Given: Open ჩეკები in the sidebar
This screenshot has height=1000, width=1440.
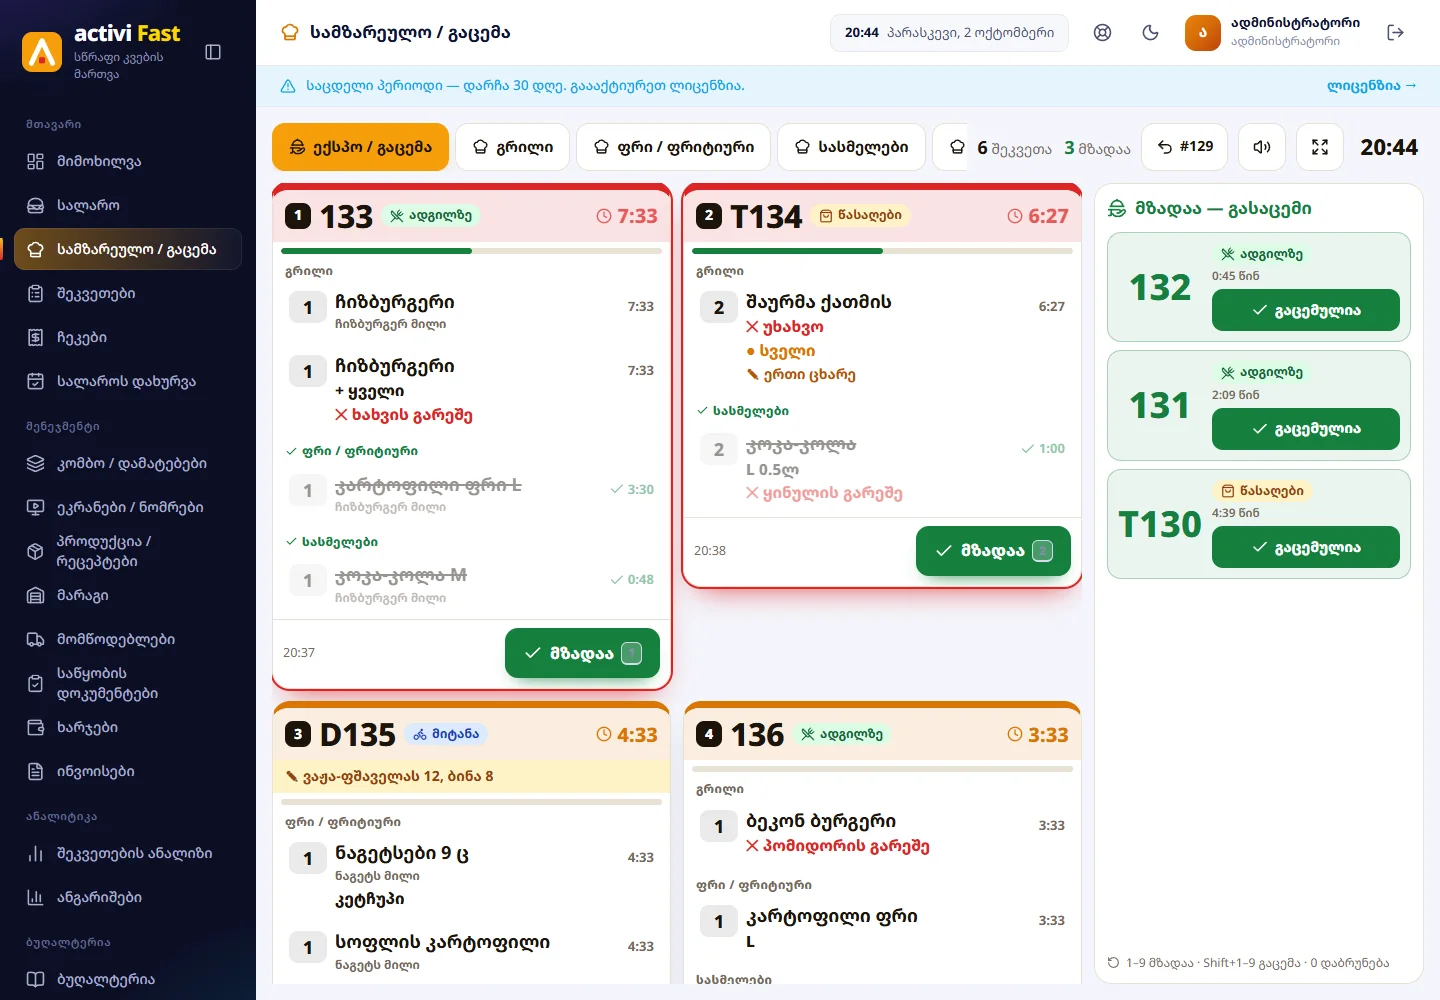Looking at the screenshot, I should pyautogui.click(x=128, y=338).
